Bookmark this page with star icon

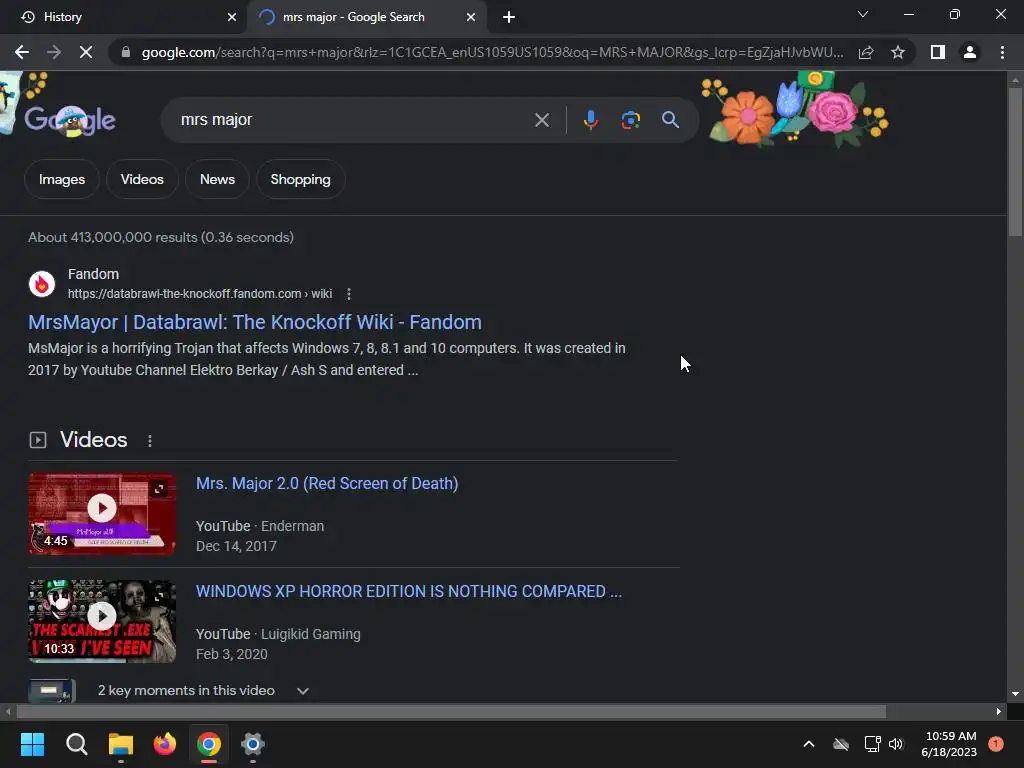coord(898,52)
